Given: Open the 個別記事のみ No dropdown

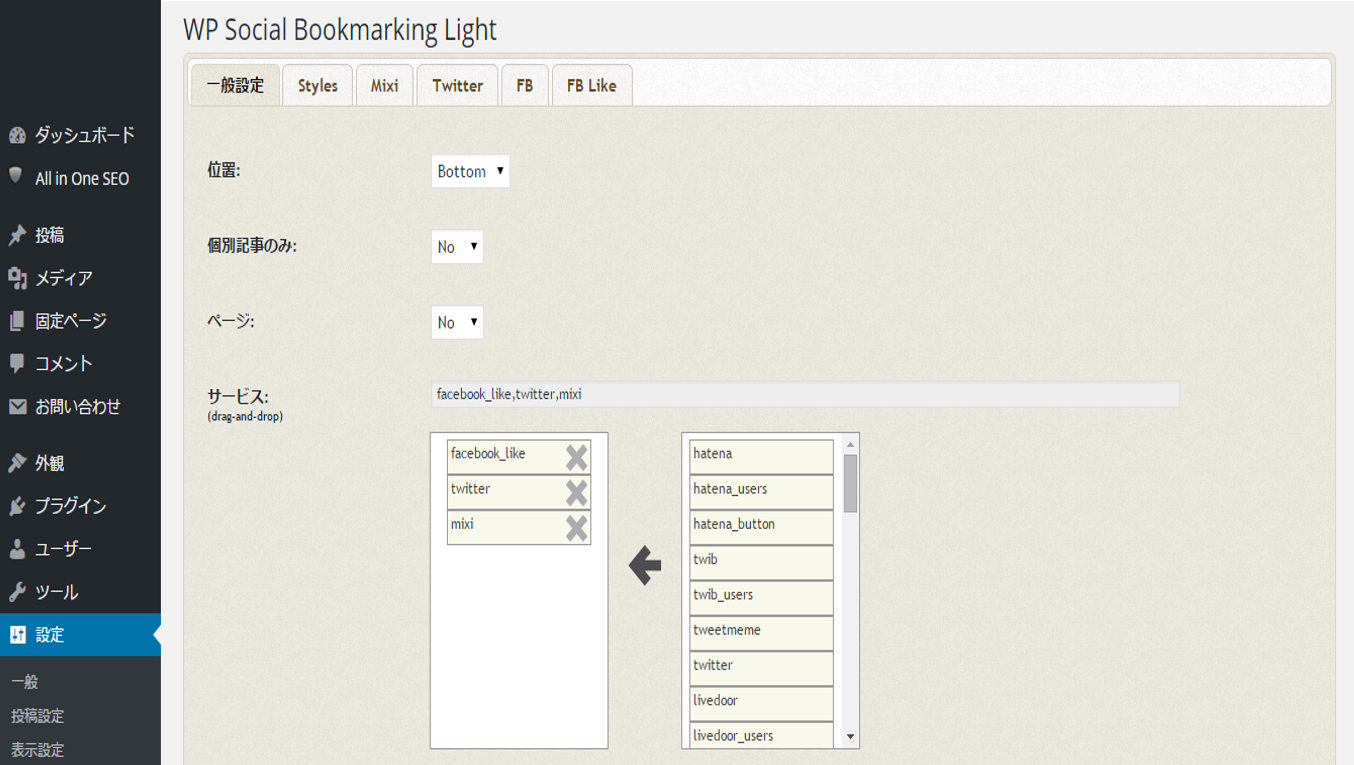Looking at the screenshot, I should point(457,247).
